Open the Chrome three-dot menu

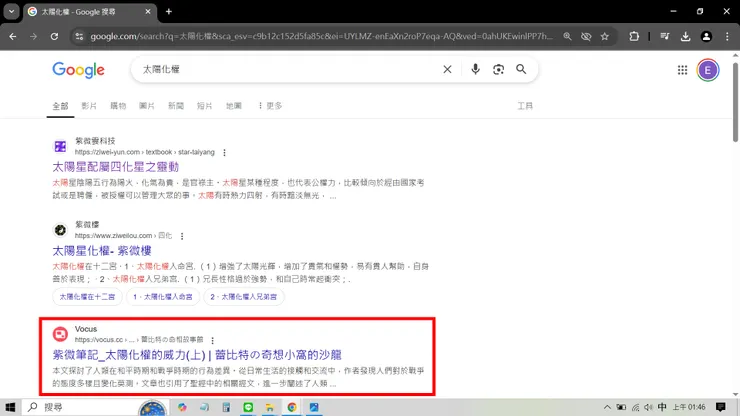coord(727,36)
